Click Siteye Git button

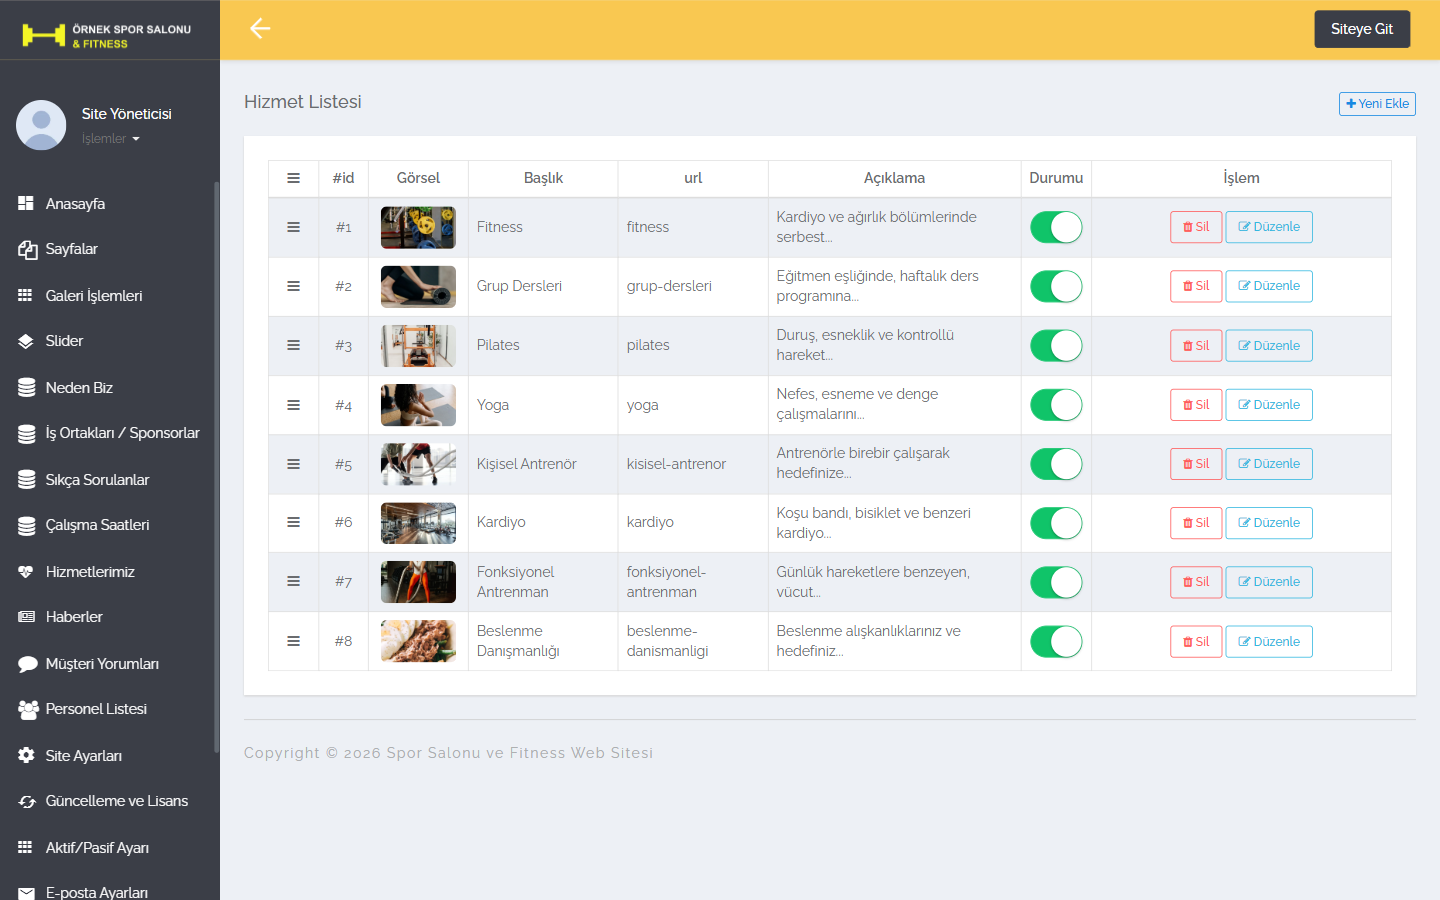[x=1362, y=29]
